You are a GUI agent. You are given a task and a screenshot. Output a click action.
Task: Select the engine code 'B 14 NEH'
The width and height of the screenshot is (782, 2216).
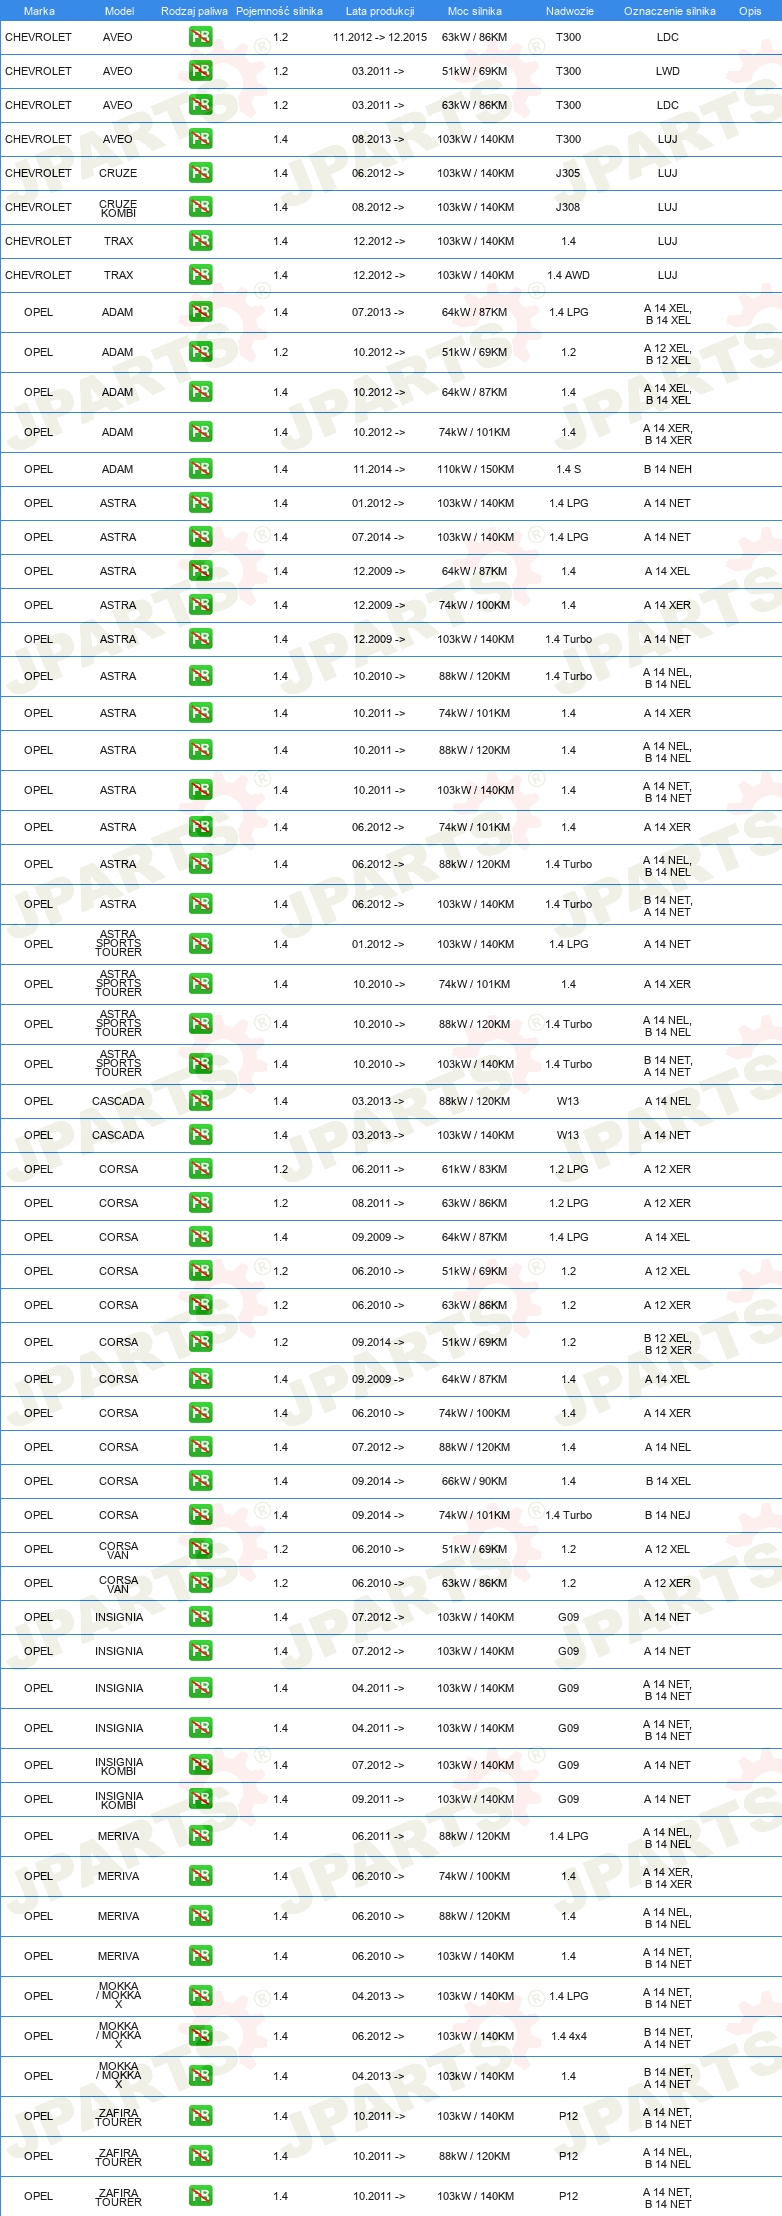click(x=668, y=469)
